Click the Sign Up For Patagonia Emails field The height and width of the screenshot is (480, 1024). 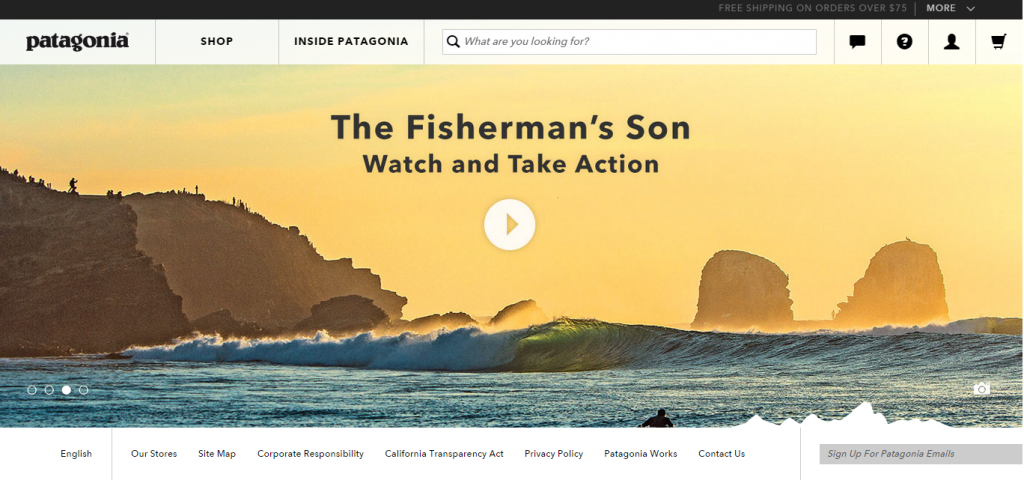pyautogui.click(x=921, y=454)
